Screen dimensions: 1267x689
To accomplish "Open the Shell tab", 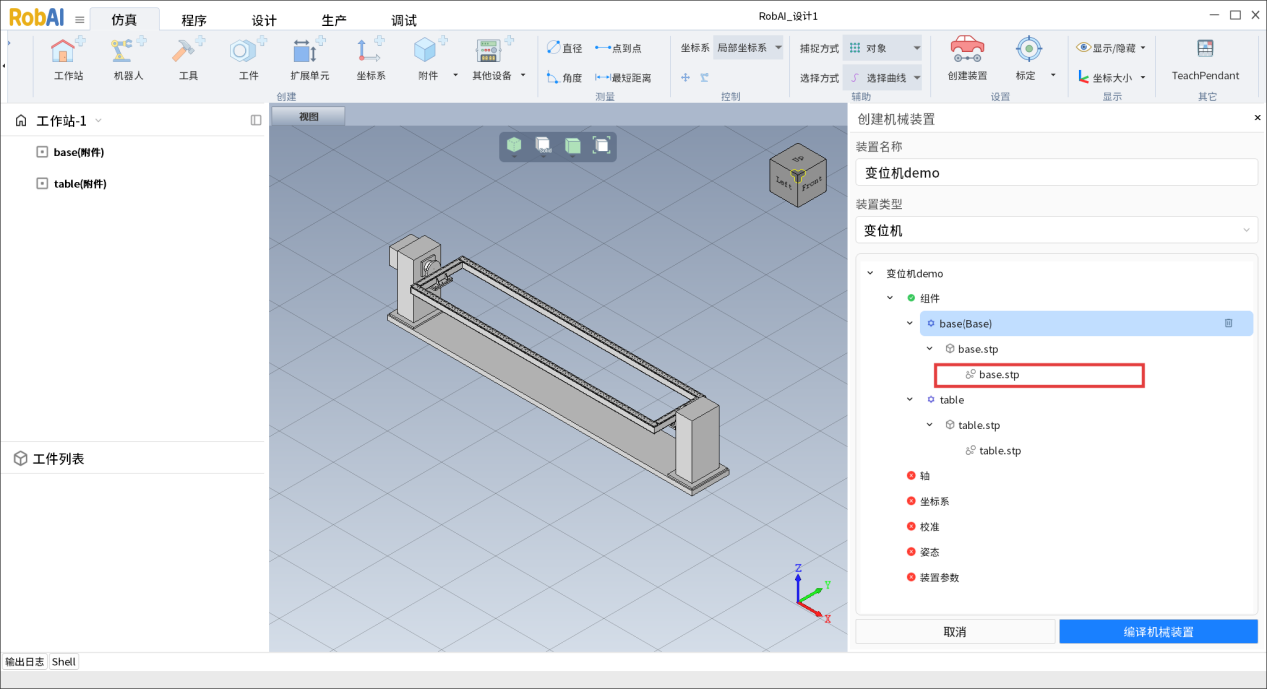I will pyautogui.click(x=64, y=661).
